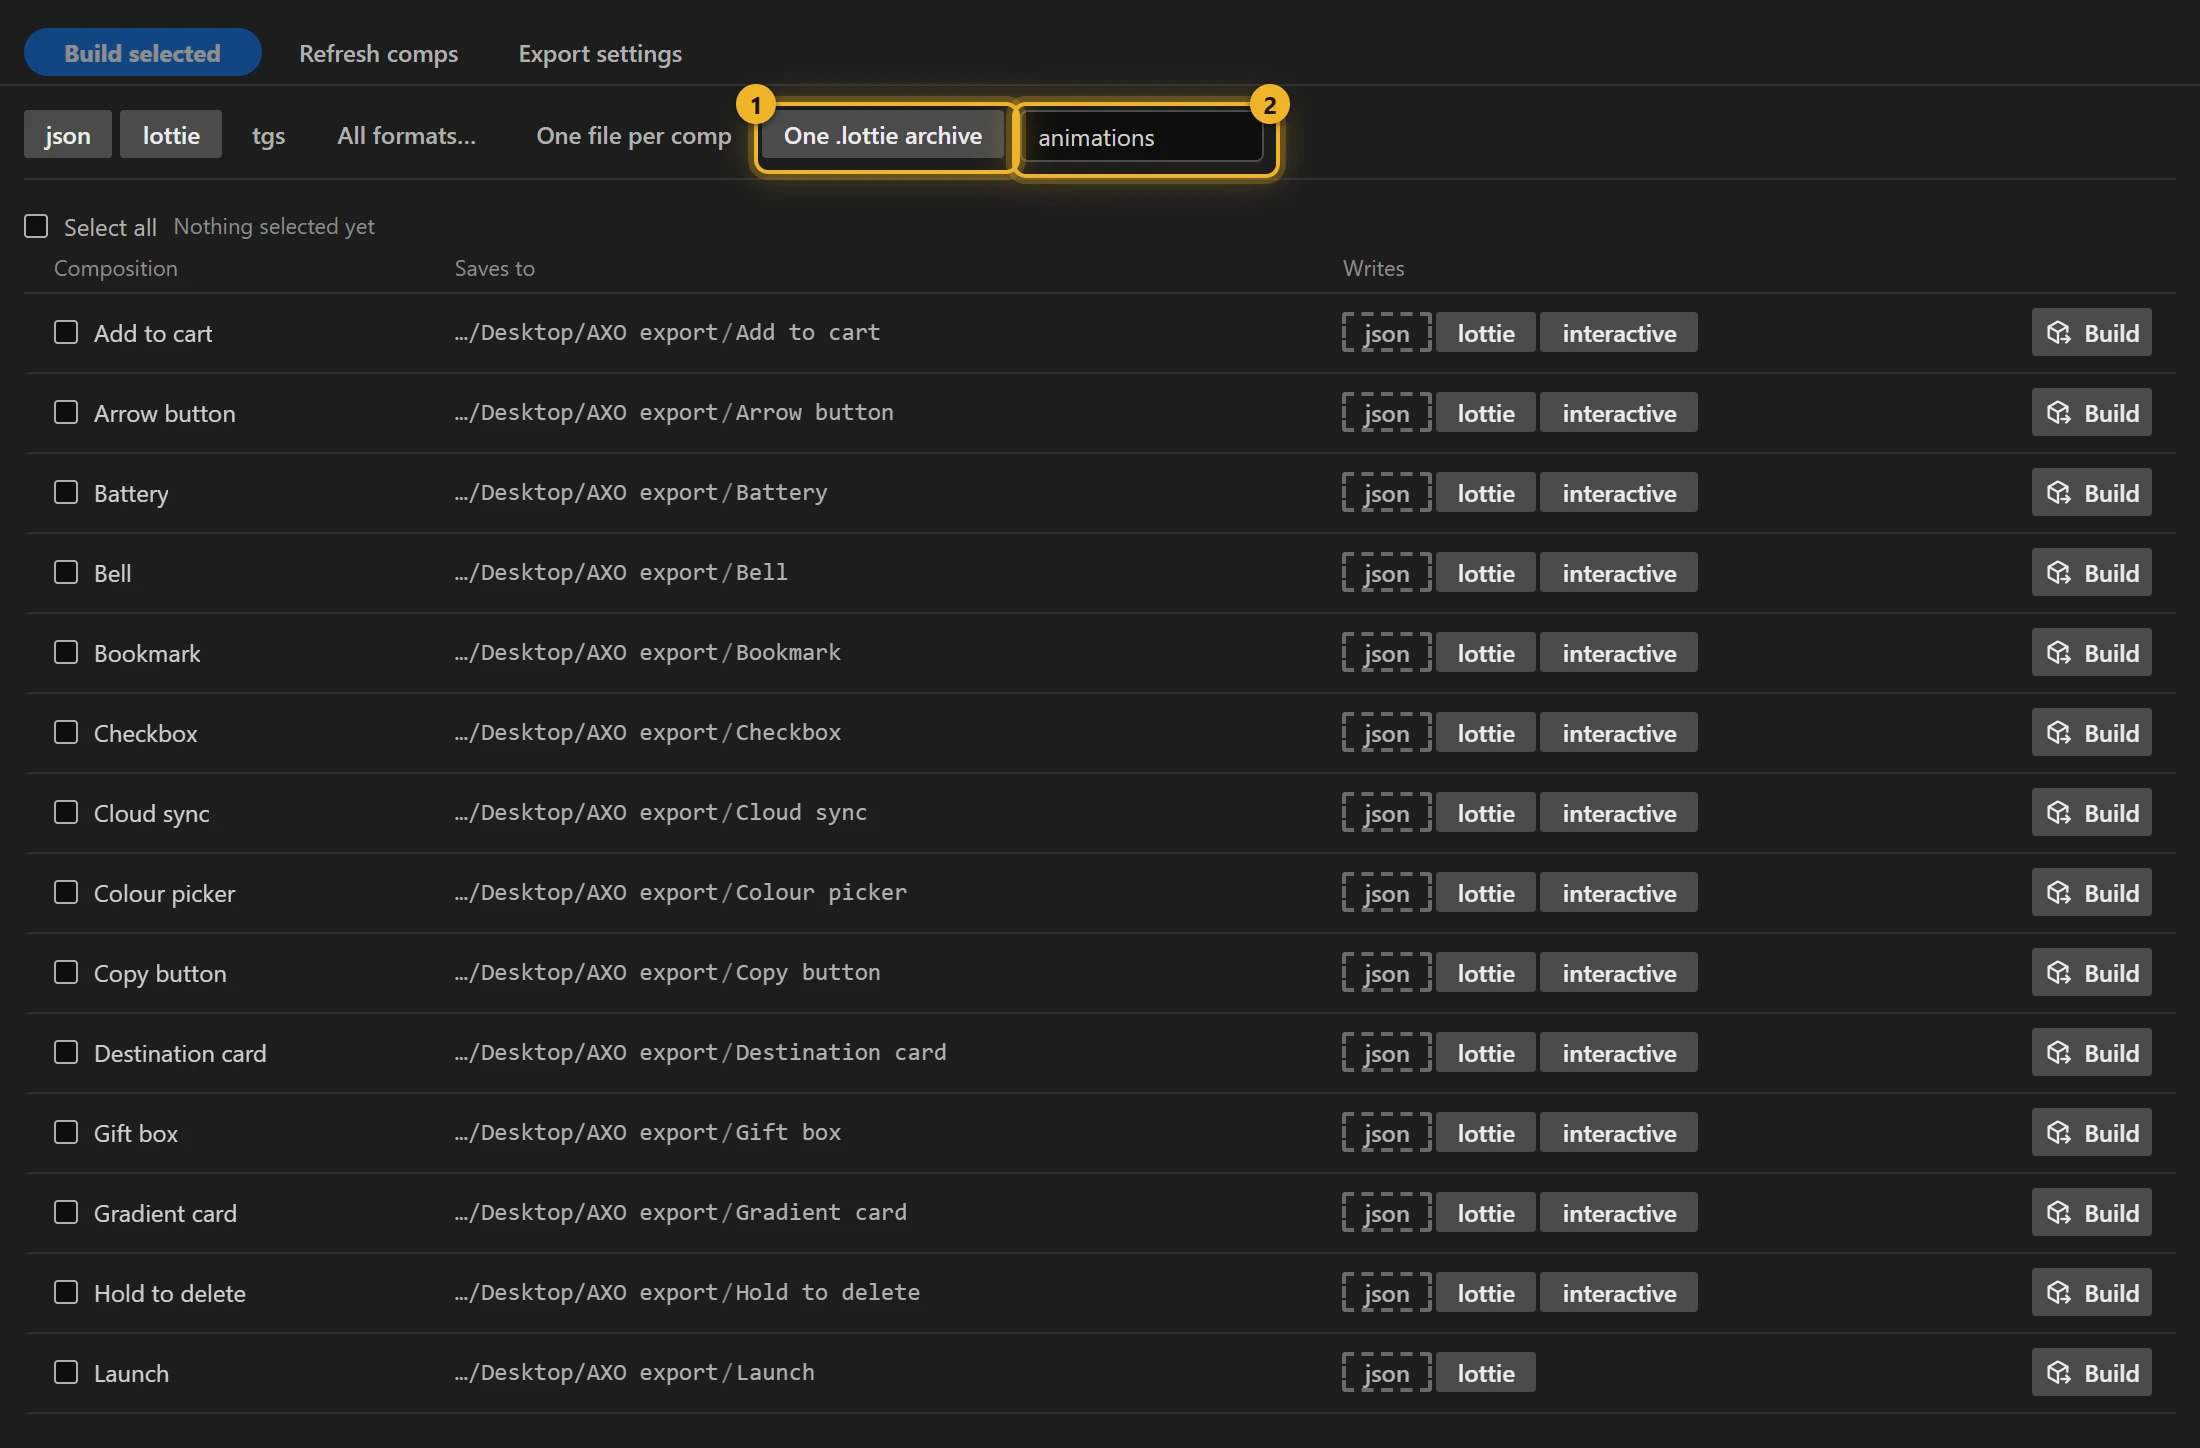Click the Build selected button

click(142, 53)
